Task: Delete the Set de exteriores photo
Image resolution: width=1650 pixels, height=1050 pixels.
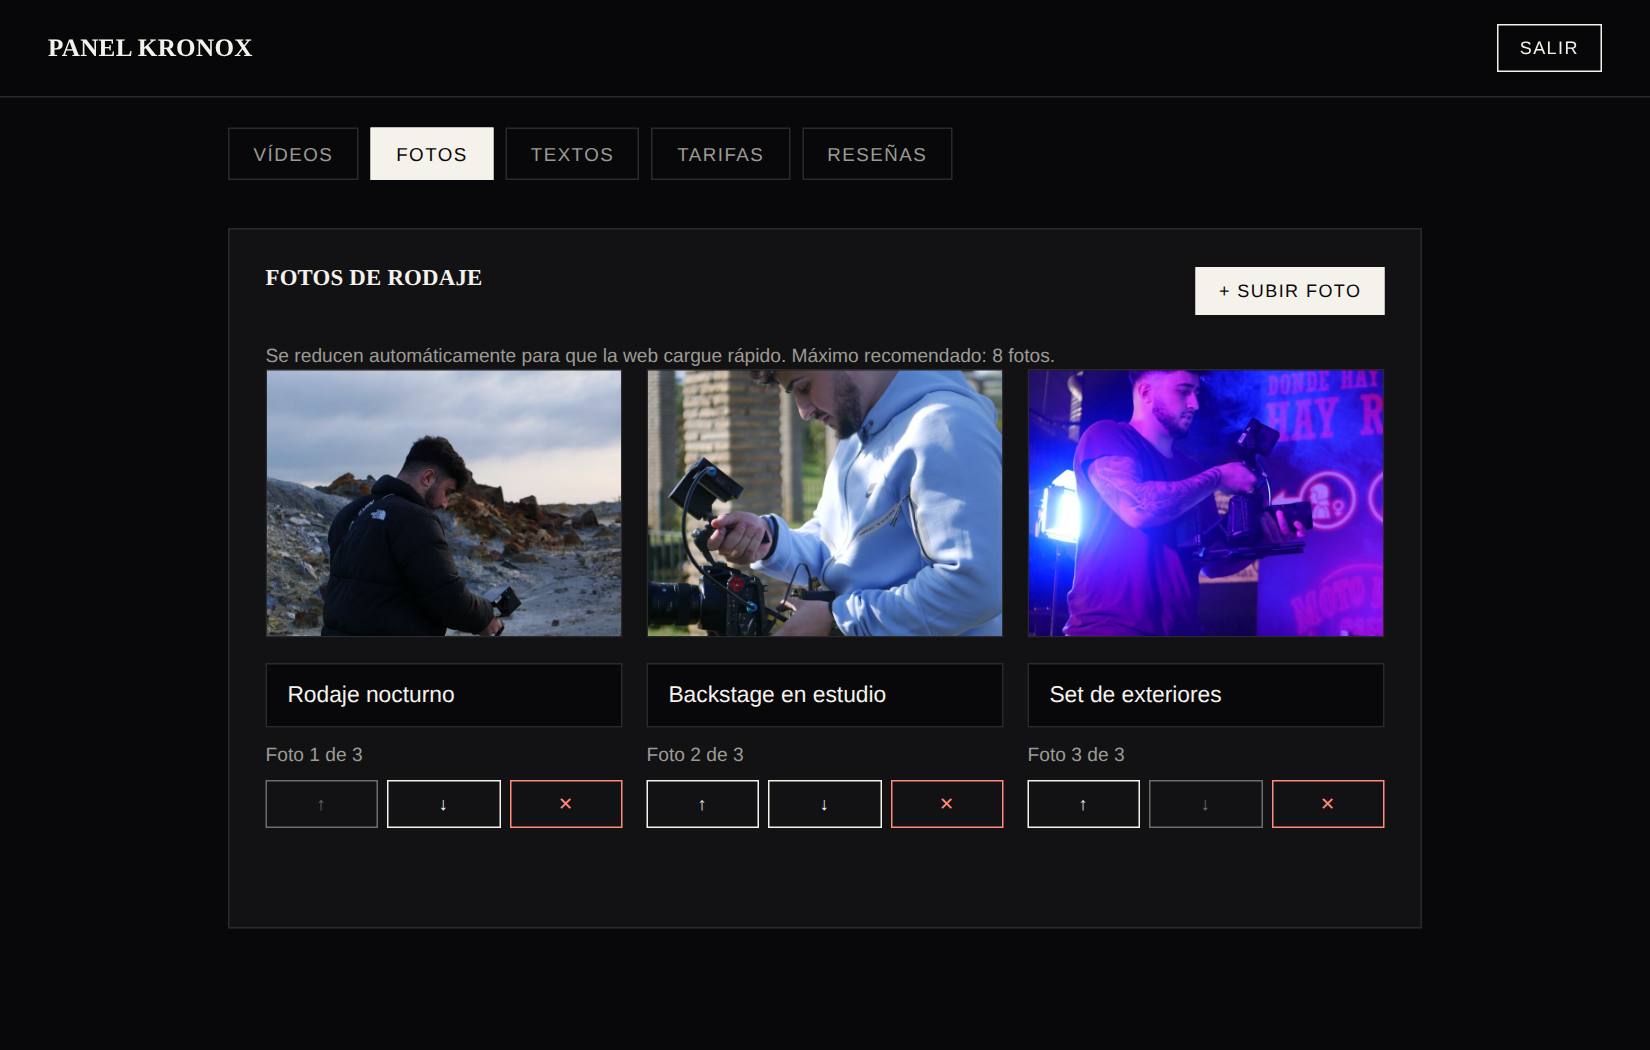Action: [x=1328, y=804]
